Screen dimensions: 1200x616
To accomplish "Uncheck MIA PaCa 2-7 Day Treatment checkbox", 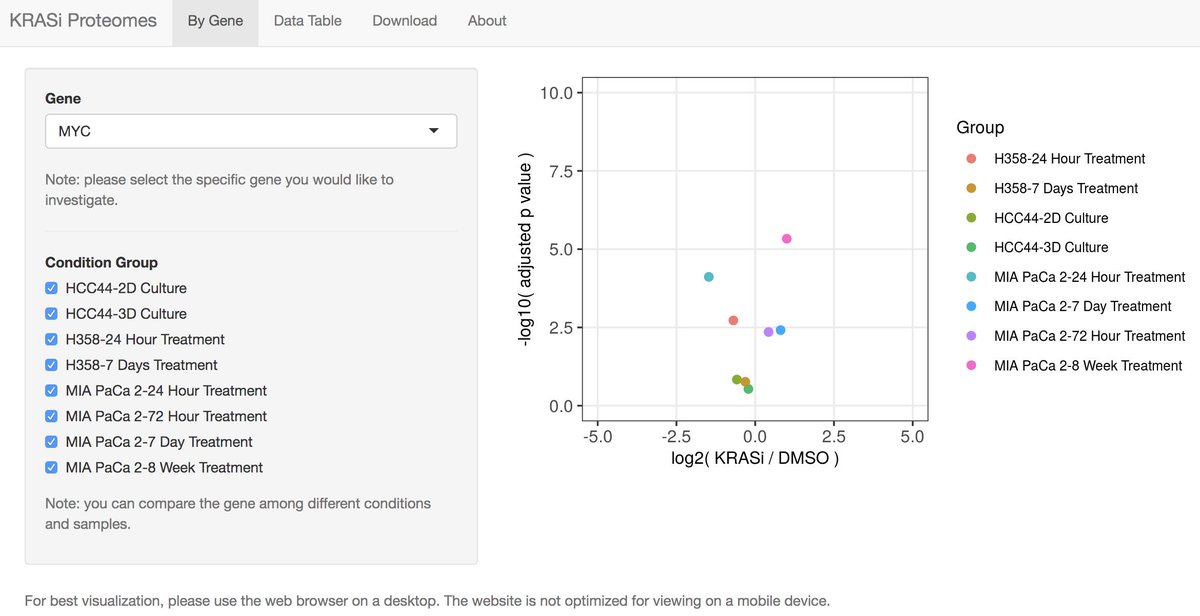I will (52, 442).
